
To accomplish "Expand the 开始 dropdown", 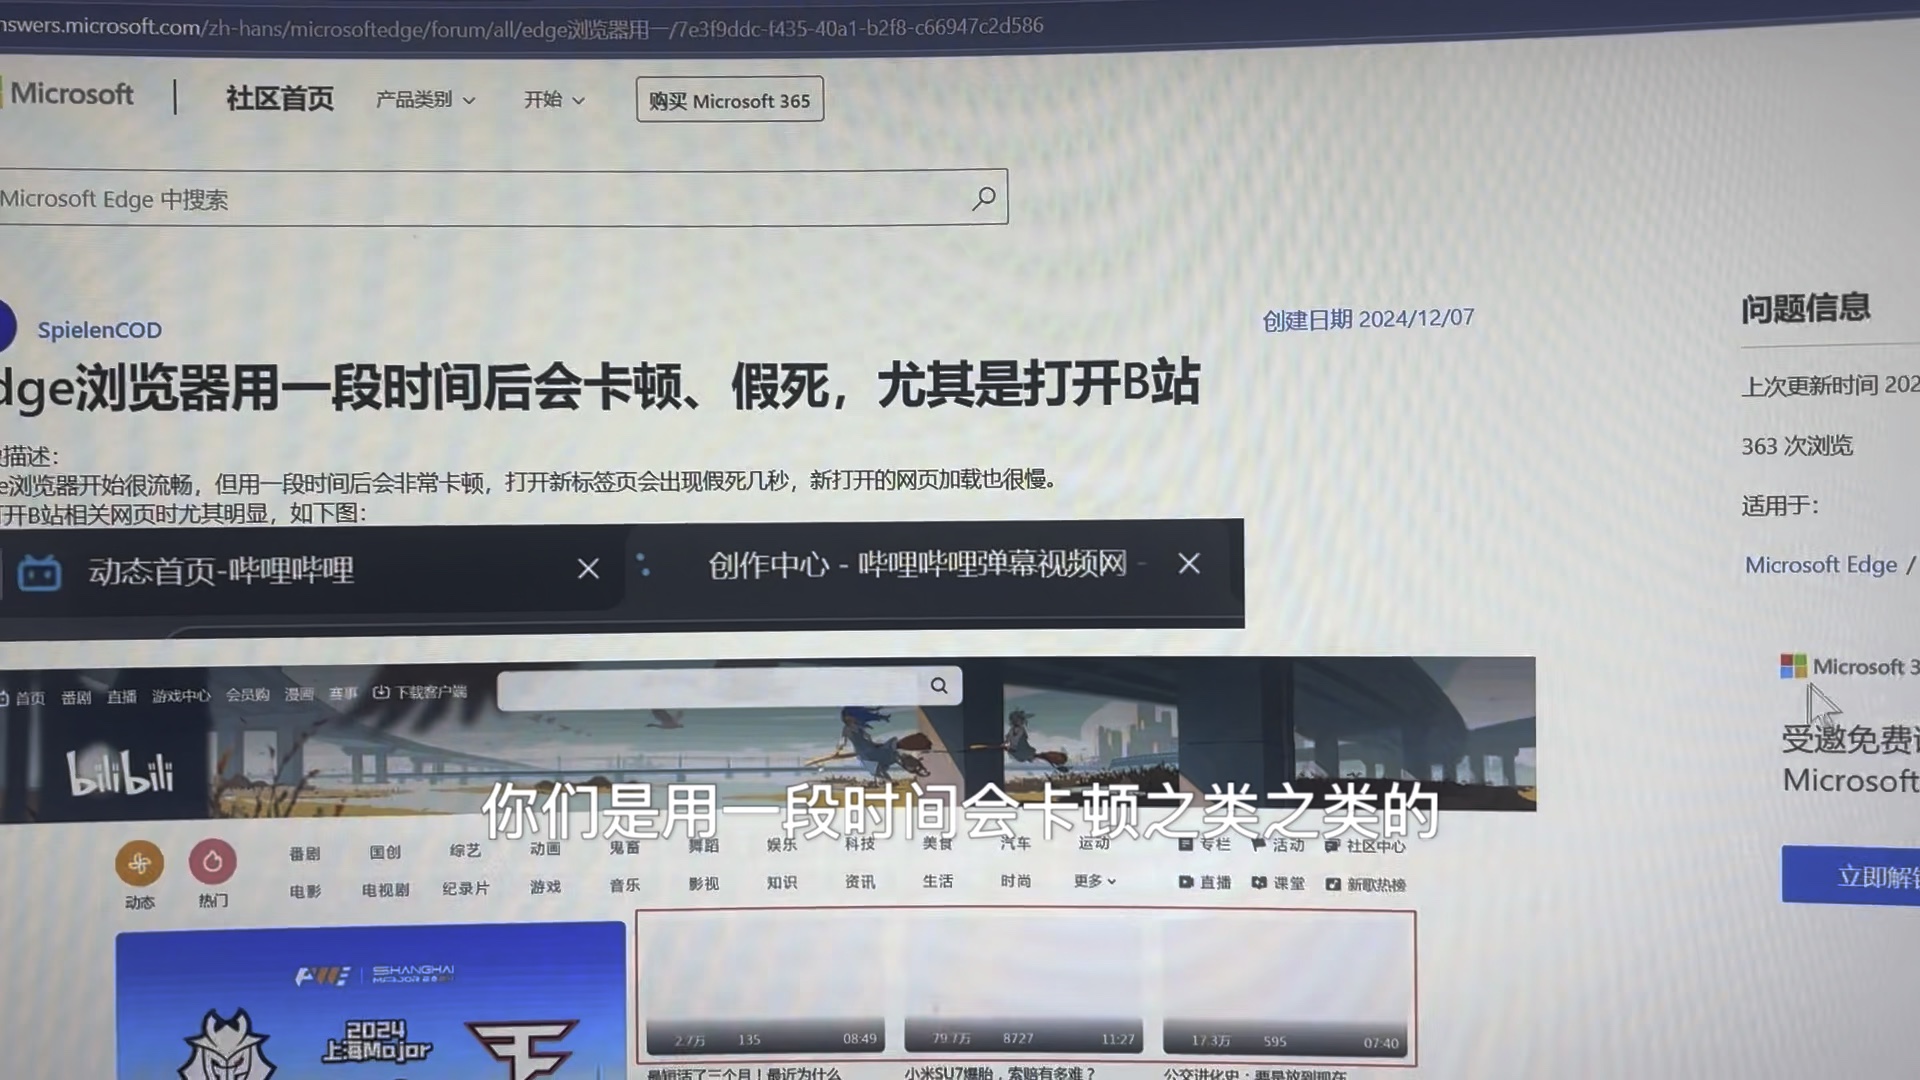I will coord(552,99).
